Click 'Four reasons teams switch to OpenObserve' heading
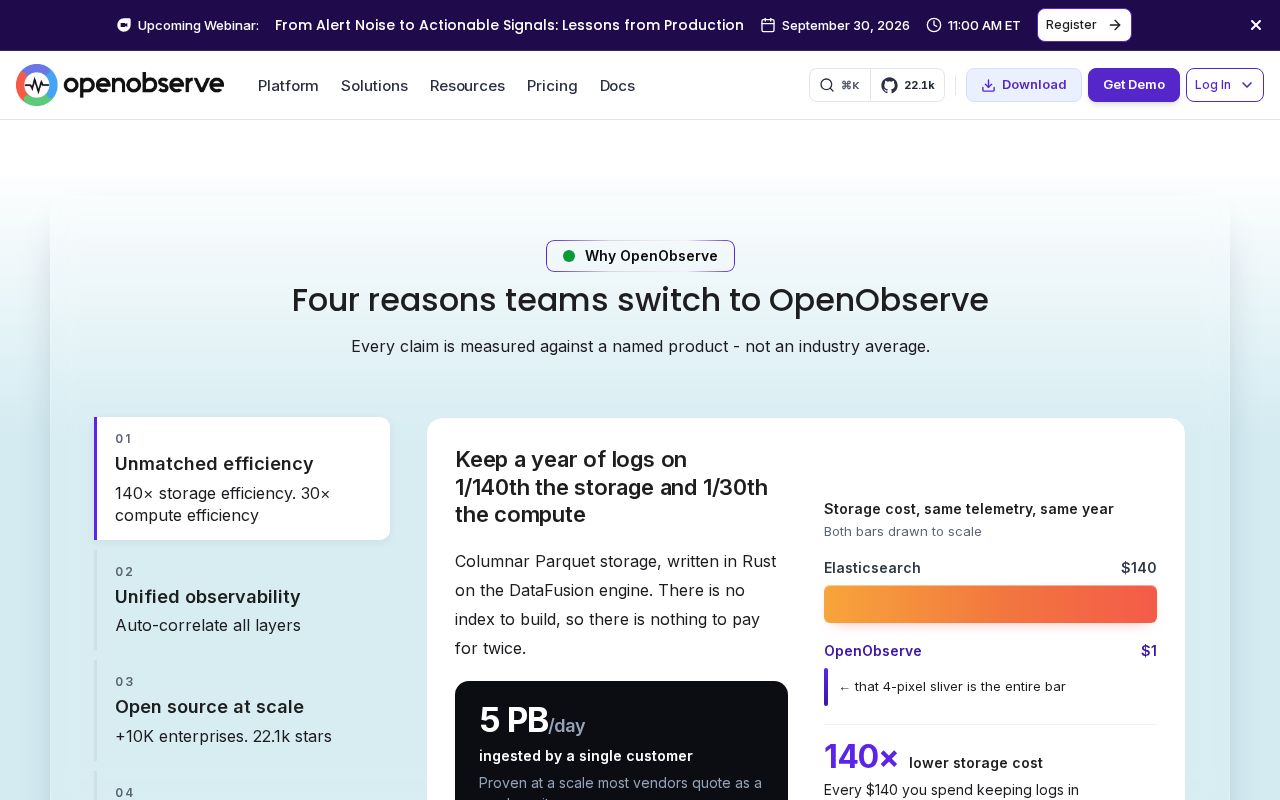The image size is (1280, 800). 640,300
